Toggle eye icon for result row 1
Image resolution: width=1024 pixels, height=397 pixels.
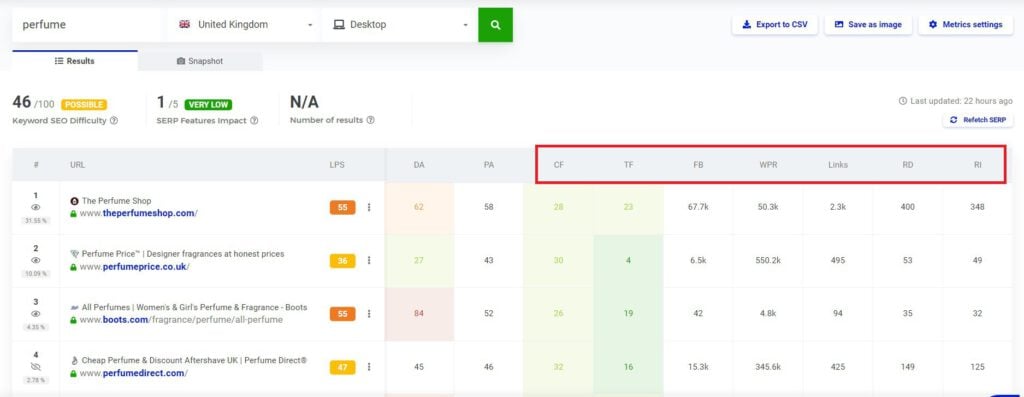(x=36, y=207)
